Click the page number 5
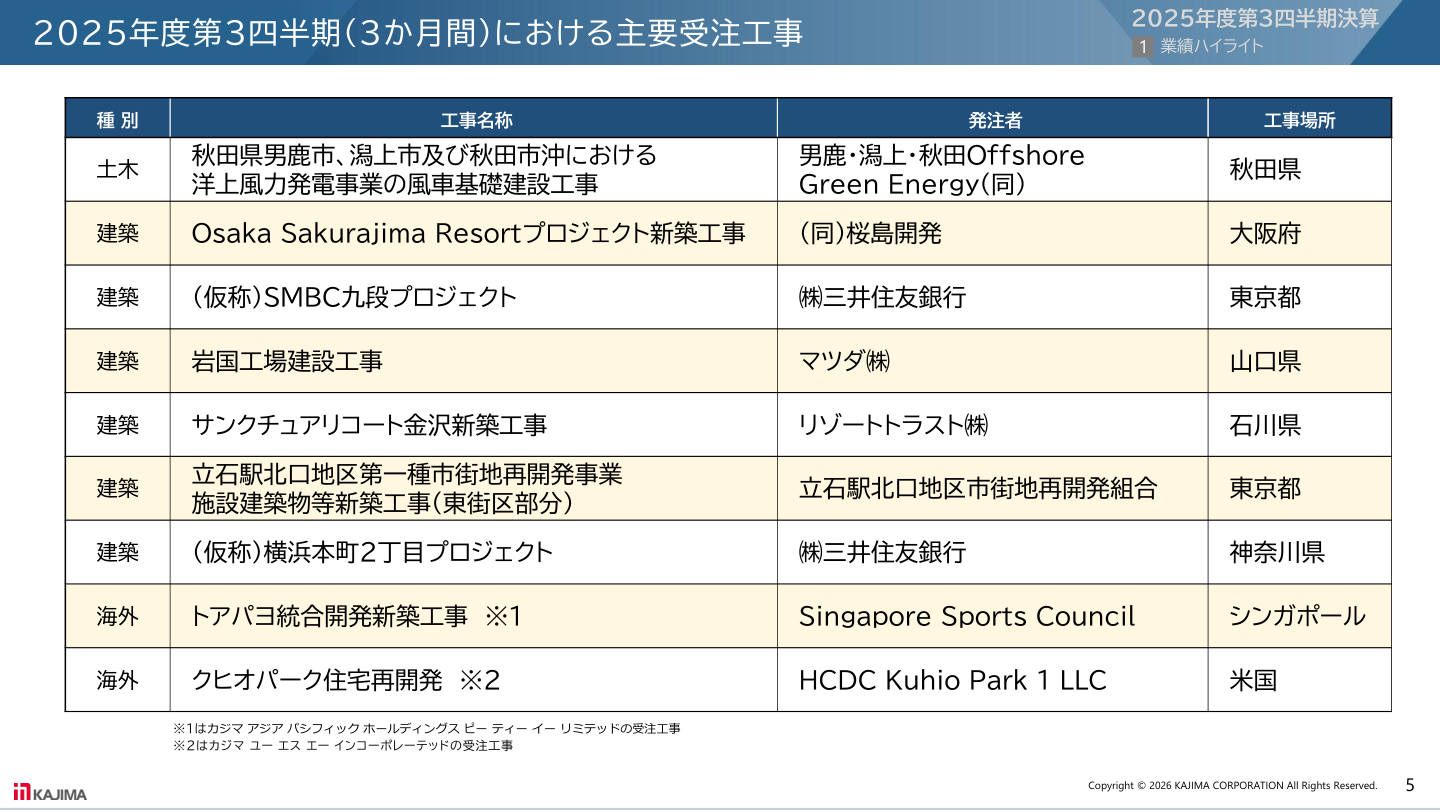Viewport: 1440px width, 810px height. tap(1410, 784)
